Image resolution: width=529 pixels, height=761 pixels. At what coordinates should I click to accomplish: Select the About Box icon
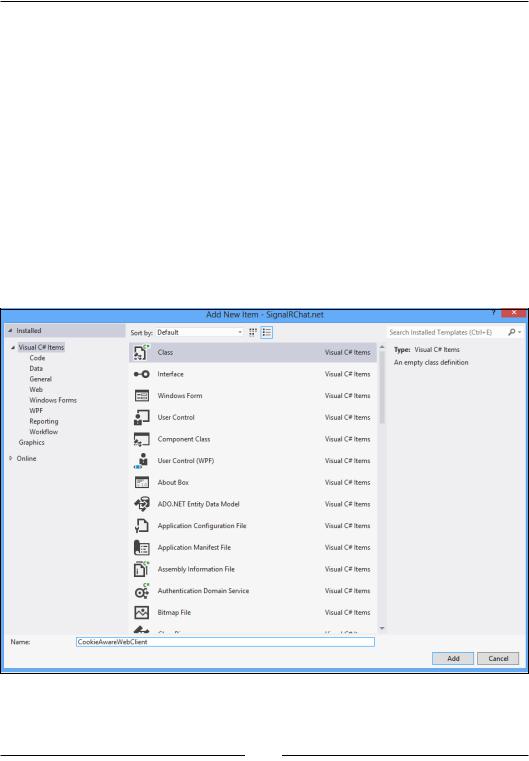coord(141,482)
